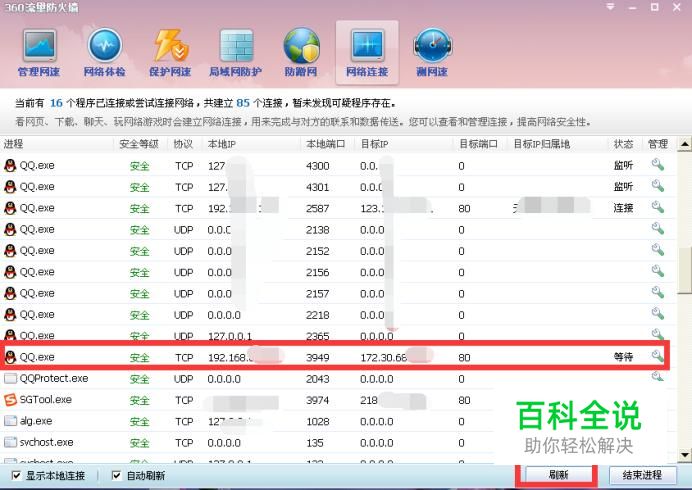
Task: Click SGTool.exe Sogou icon
Action: [10, 400]
